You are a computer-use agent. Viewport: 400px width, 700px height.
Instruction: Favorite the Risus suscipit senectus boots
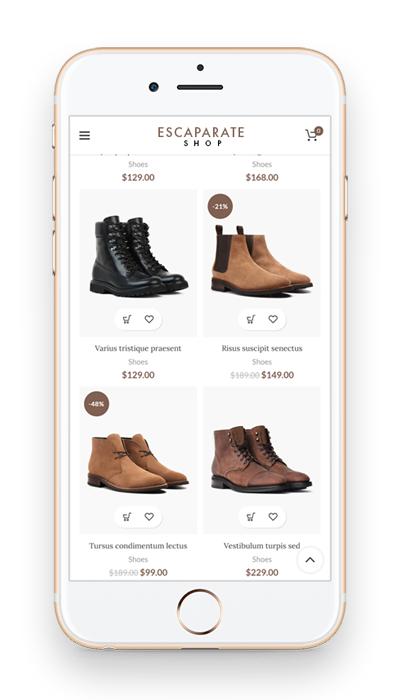click(273, 319)
